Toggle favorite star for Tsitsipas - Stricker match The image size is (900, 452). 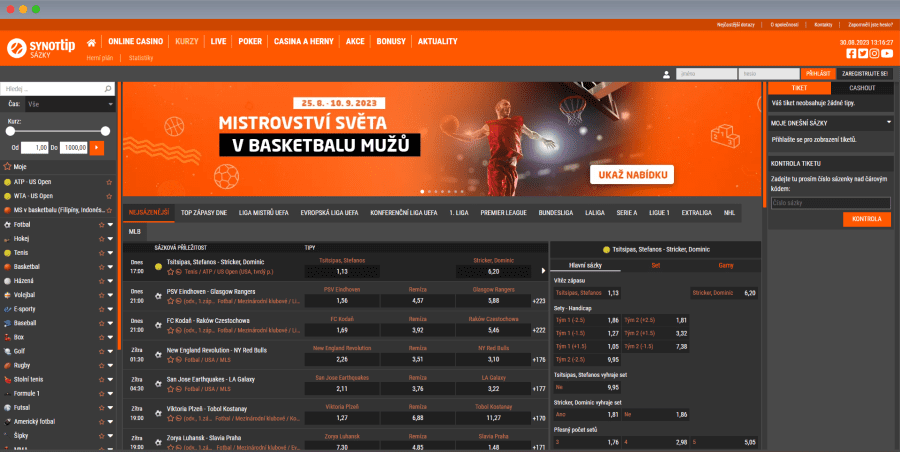pyautogui.click(x=171, y=272)
